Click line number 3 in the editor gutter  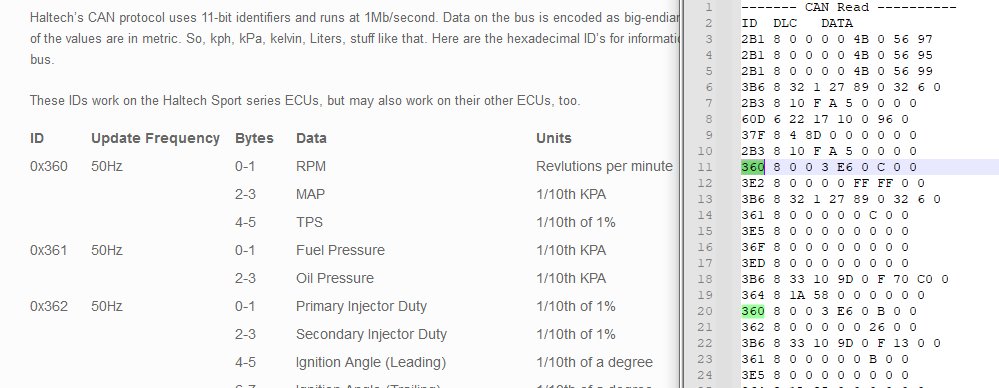click(x=708, y=40)
